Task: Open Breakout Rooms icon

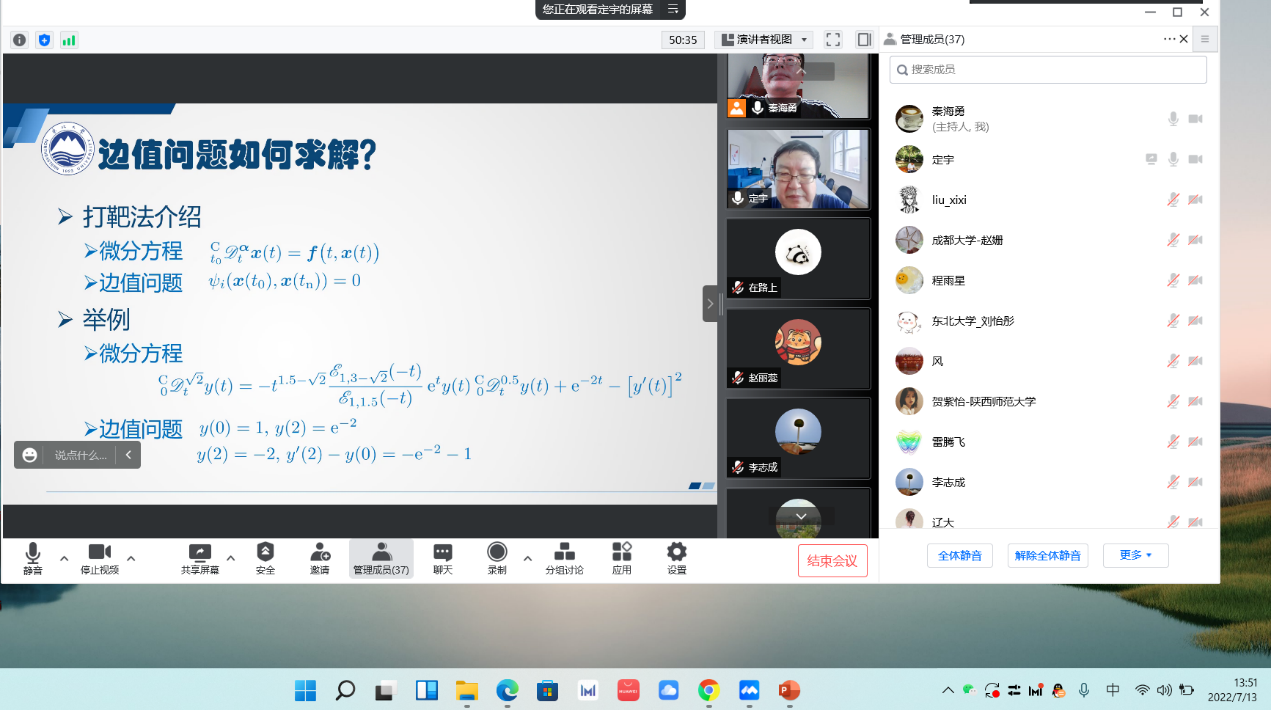Action: point(564,553)
